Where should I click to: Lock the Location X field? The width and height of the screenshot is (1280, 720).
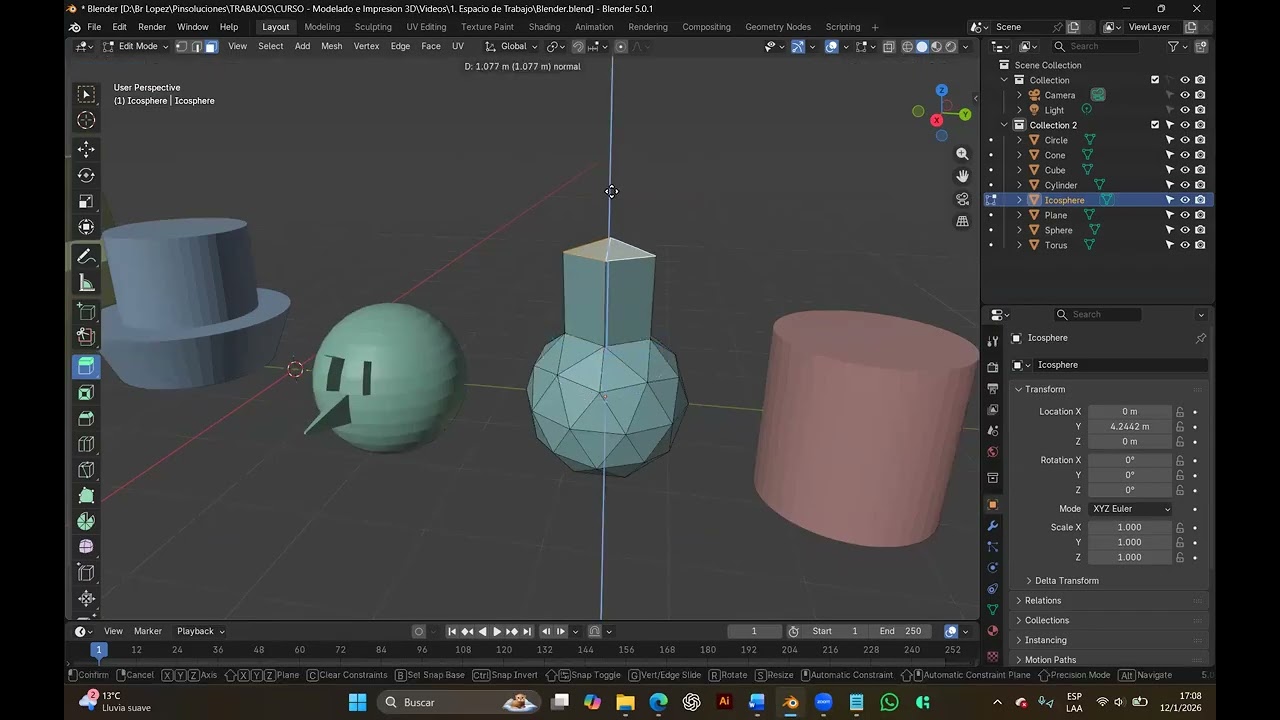point(1180,412)
